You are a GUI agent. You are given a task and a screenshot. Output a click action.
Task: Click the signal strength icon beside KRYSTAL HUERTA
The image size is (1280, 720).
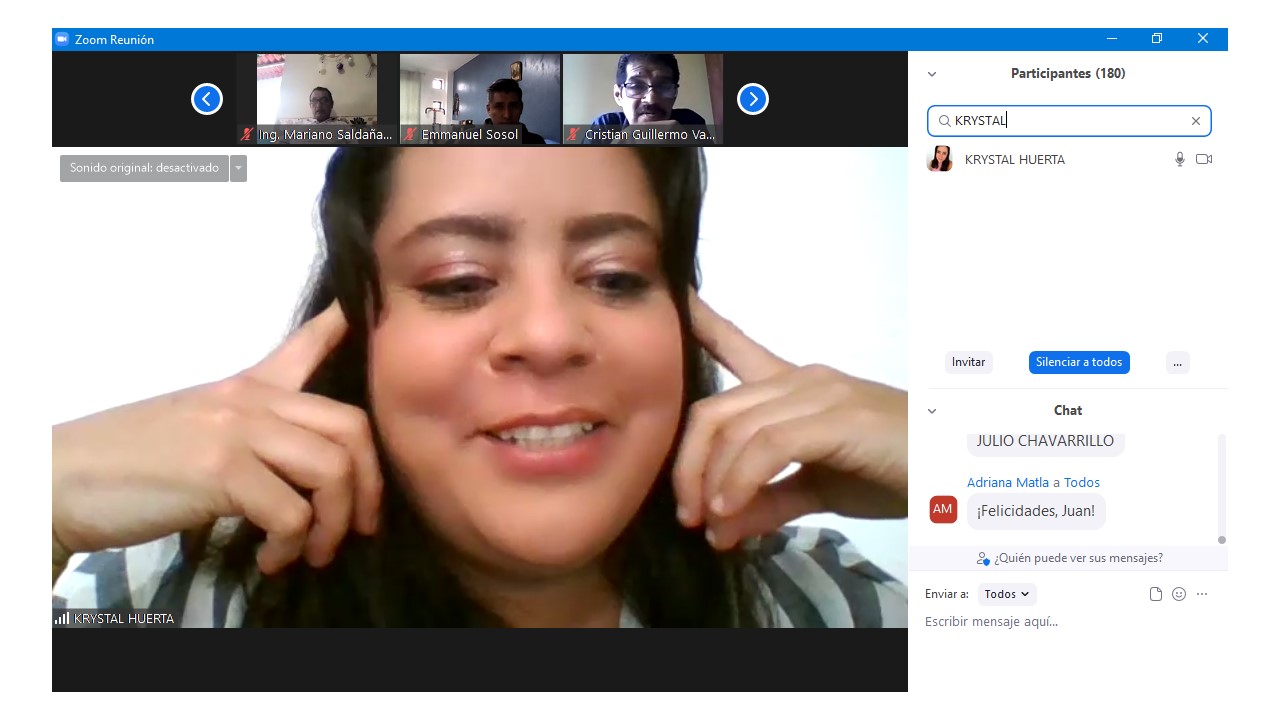click(62, 618)
